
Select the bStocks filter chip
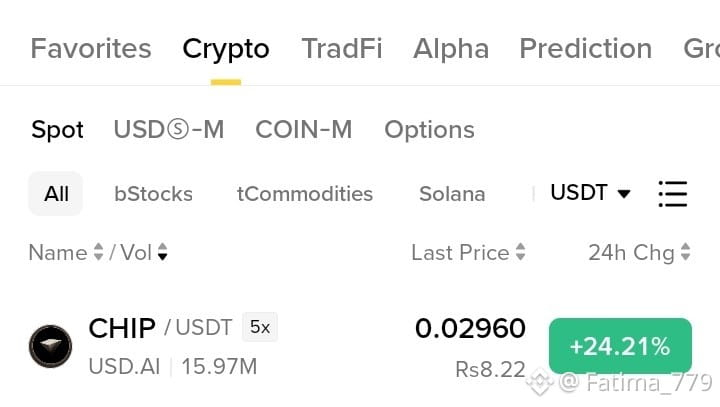(x=153, y=194)
